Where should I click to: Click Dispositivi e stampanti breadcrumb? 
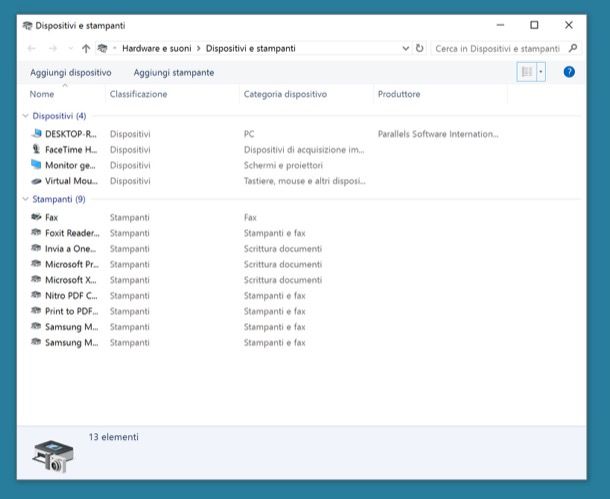click(x=251, y=48)
